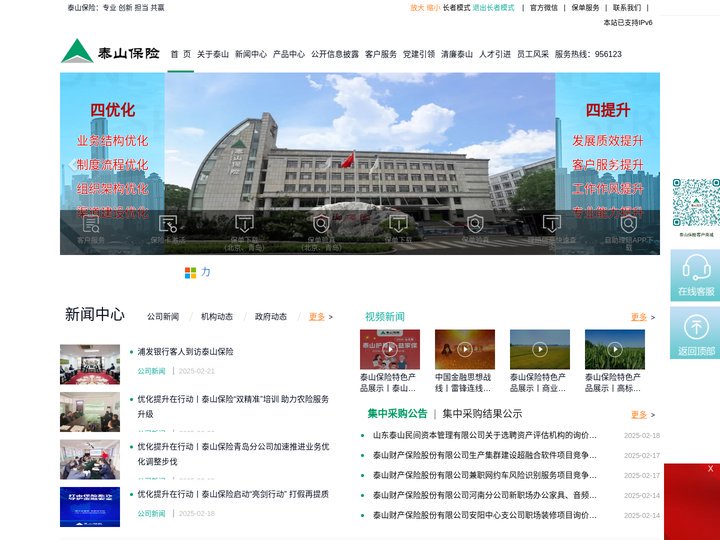The width and height of the screenshot is (720, 540).
Task: Go to 首页 in the navigation bar
Action: (x=180, y=54)
